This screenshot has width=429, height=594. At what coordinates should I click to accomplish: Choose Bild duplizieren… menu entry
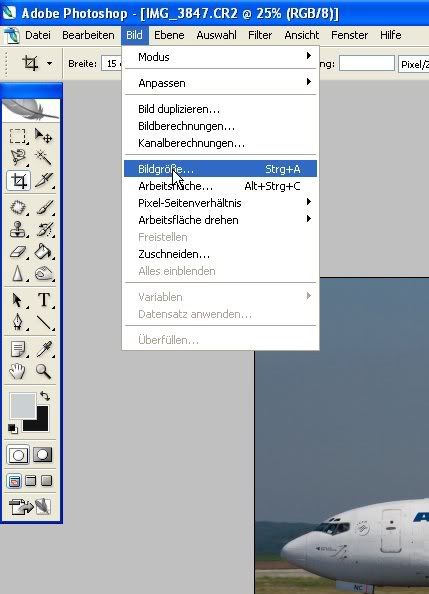(221, 109)
